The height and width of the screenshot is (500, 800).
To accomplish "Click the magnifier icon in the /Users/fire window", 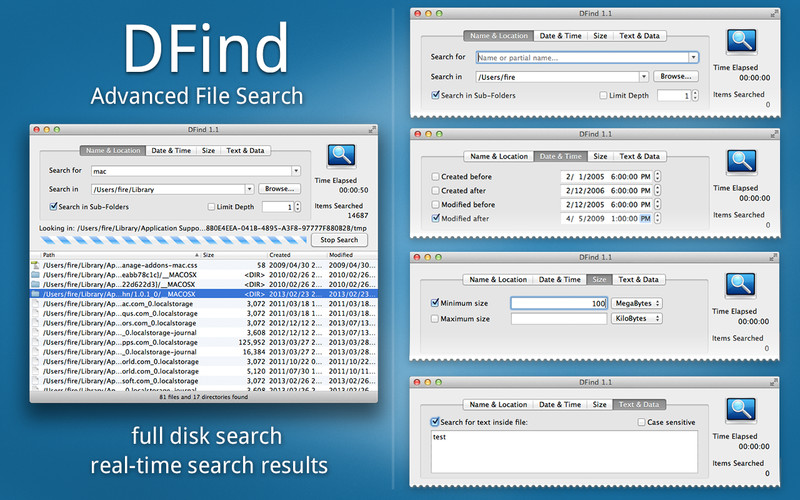I will point(741,41).
